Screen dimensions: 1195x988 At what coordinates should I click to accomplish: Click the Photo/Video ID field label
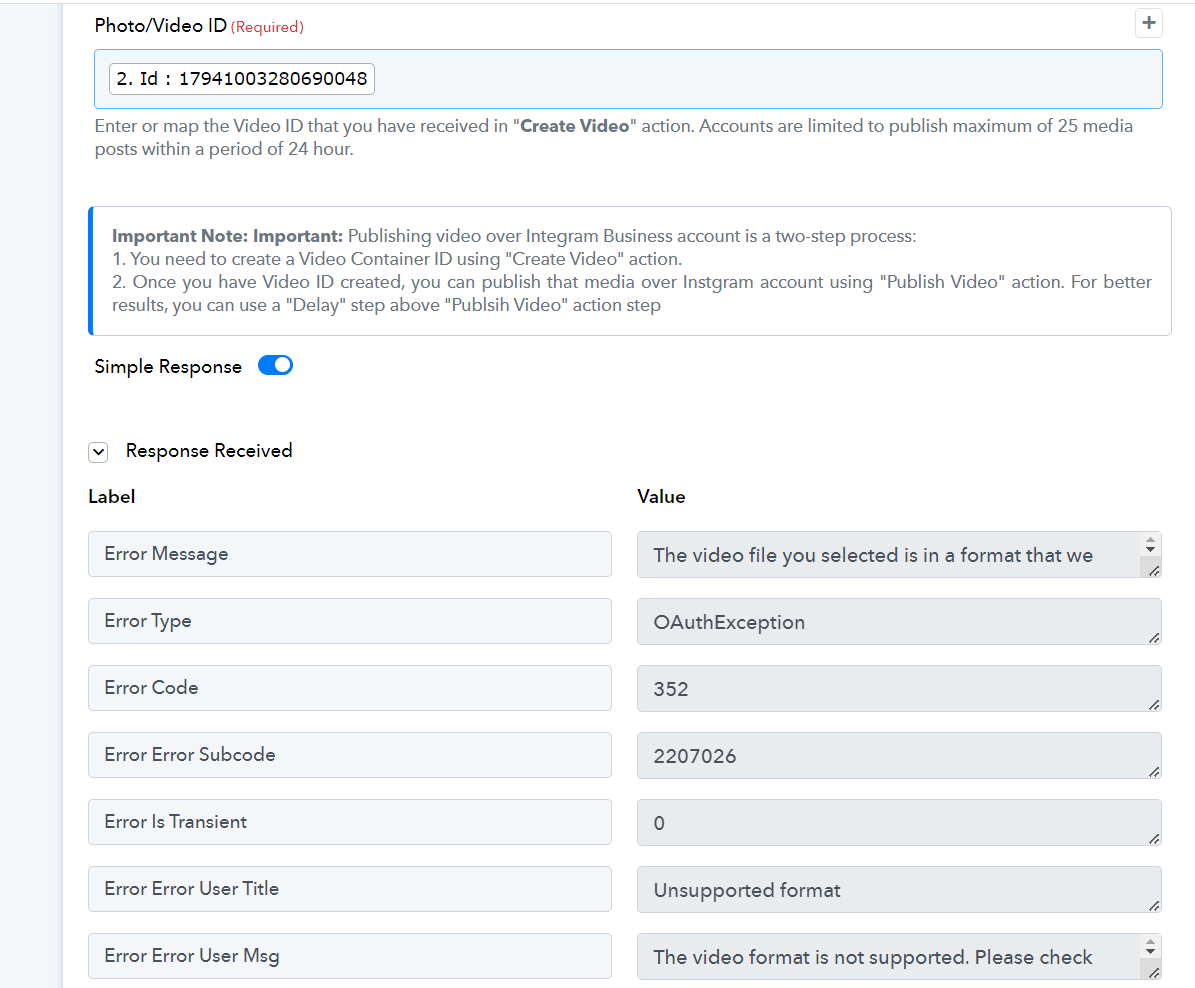161,25
